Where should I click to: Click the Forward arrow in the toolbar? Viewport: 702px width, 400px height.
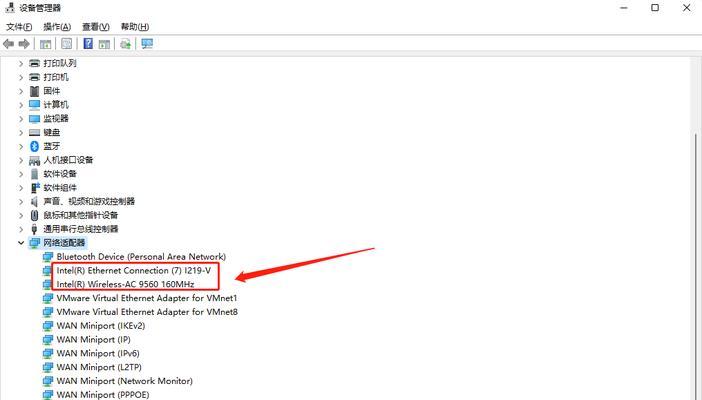(24, 44)
